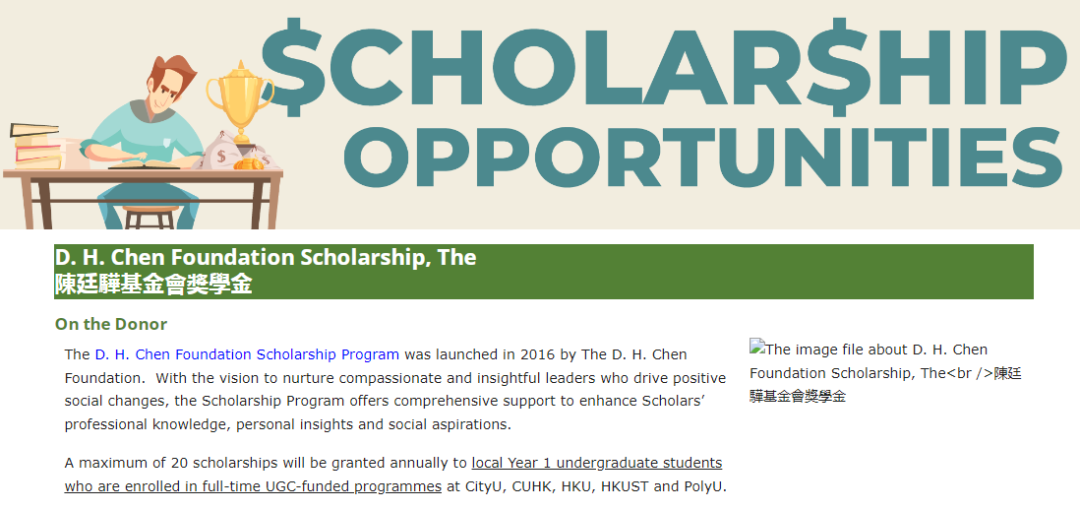Click the paragraph about a maximum of 20 scholarships
Screen dimensions: 1080x510
(x=396, y=475)
